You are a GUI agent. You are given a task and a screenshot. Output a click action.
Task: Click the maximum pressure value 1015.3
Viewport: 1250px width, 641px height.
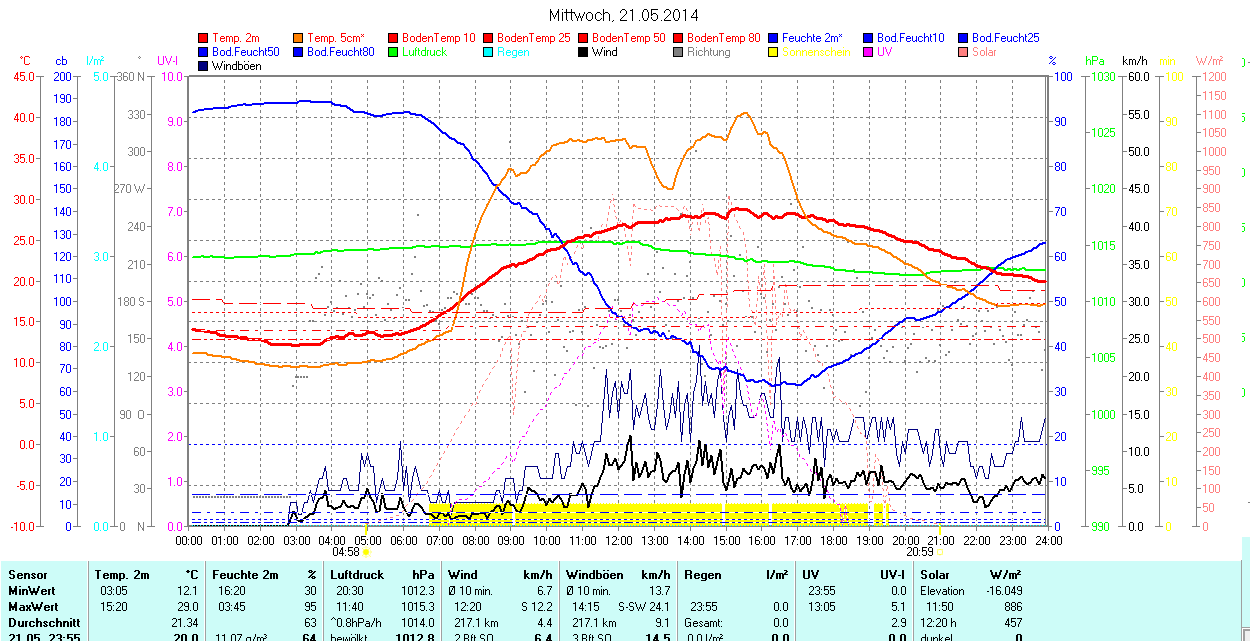[417, 607]
